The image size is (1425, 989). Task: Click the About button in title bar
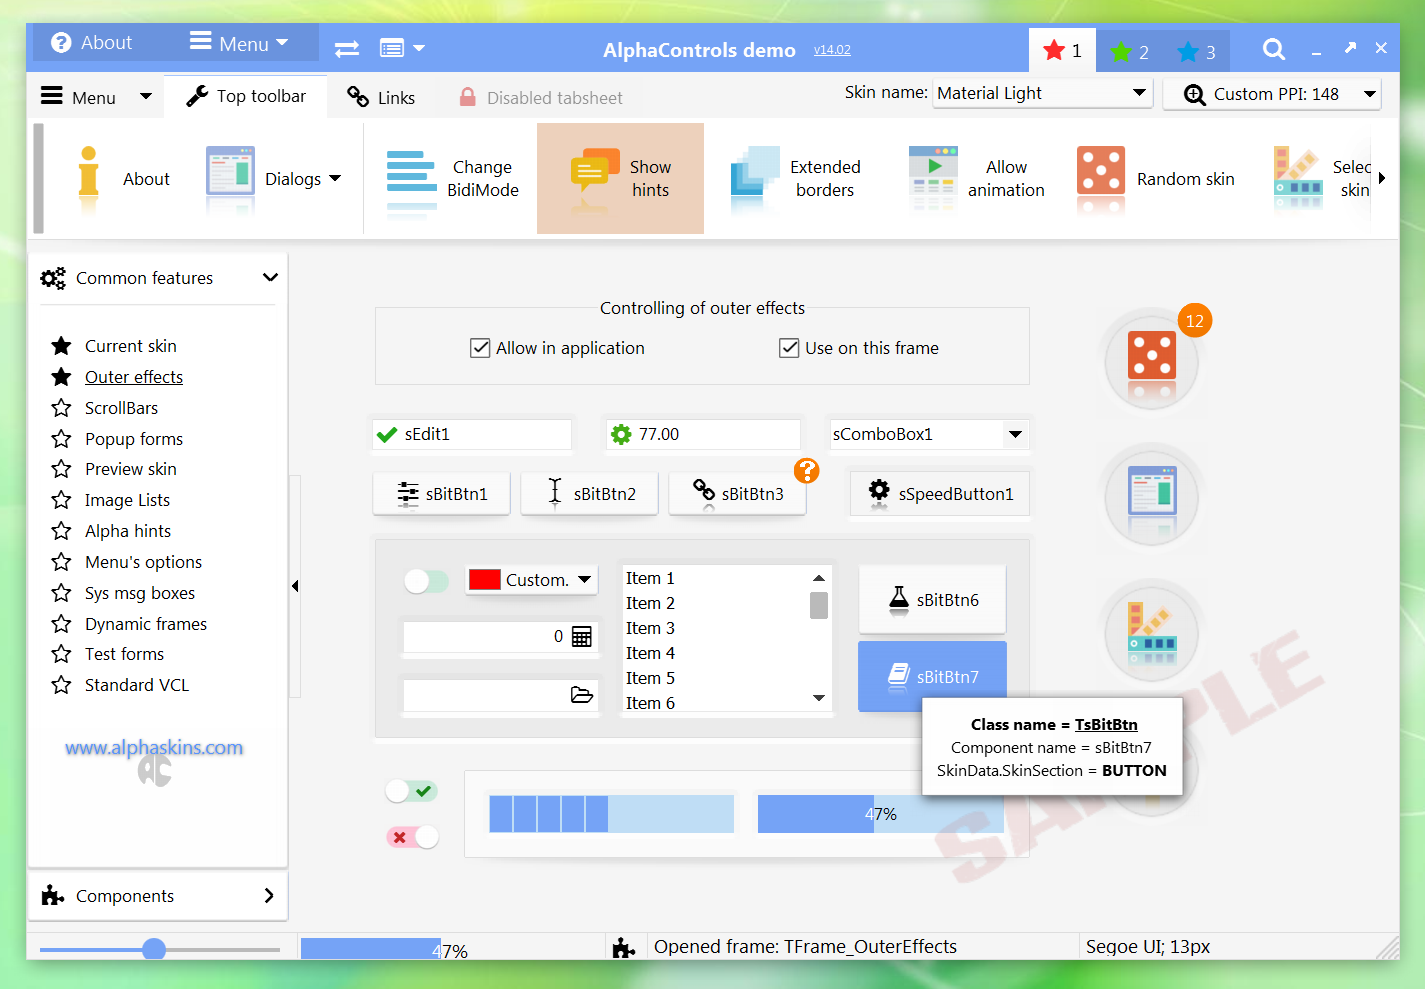pyautogui.click(x=92, y=42)
